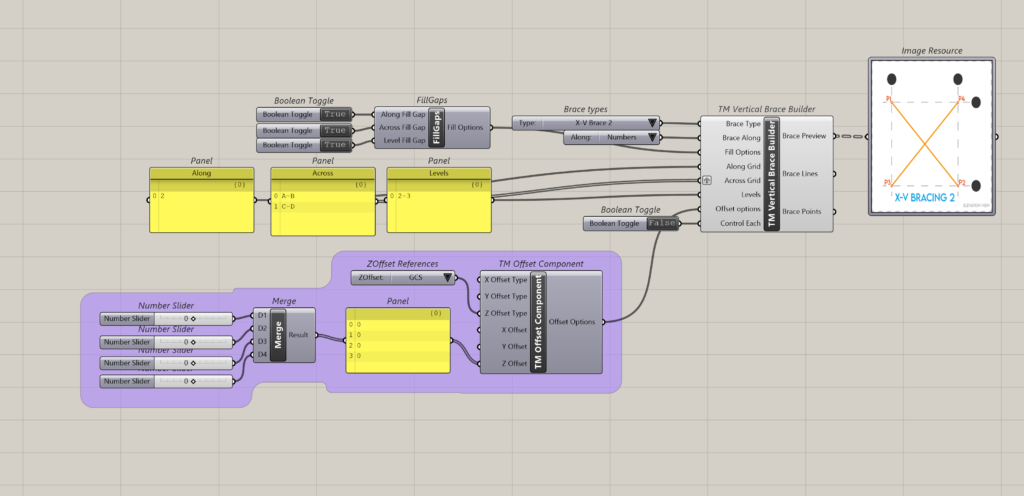The image size is (1024, 496).
Task: Click the Levels panel header
Action: (x=439, y=173)
